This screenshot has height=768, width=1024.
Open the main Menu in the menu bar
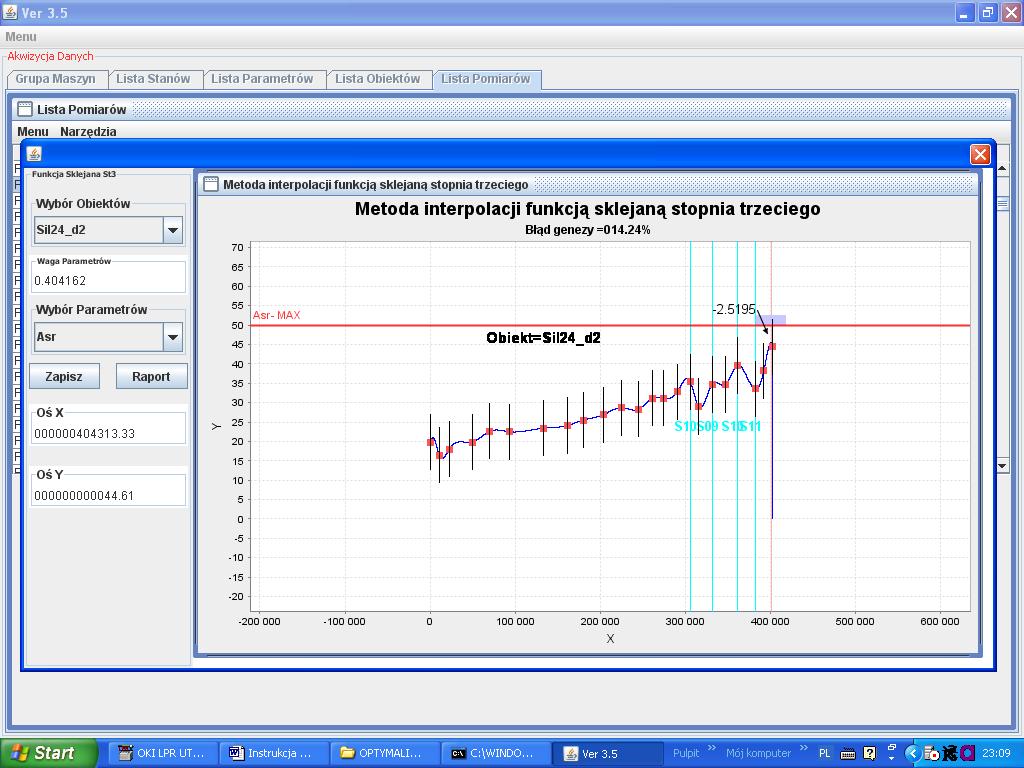21,37
